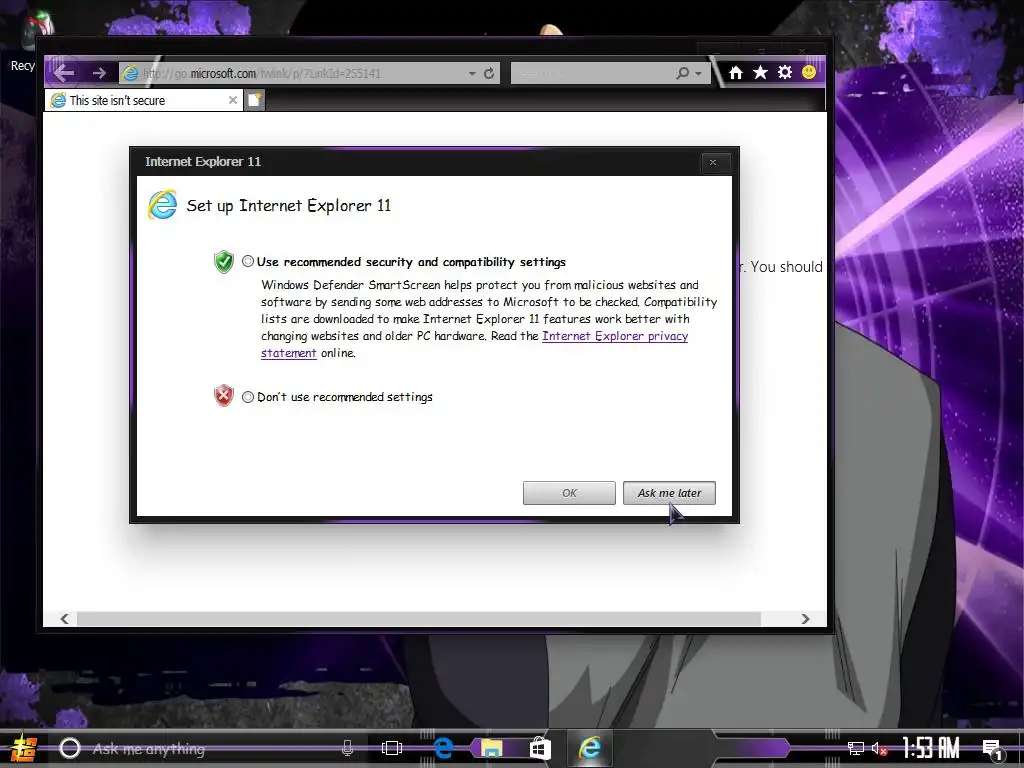Open Task View from the taskbar
This screenshot has width=1024, height=768.
(392, 748)
